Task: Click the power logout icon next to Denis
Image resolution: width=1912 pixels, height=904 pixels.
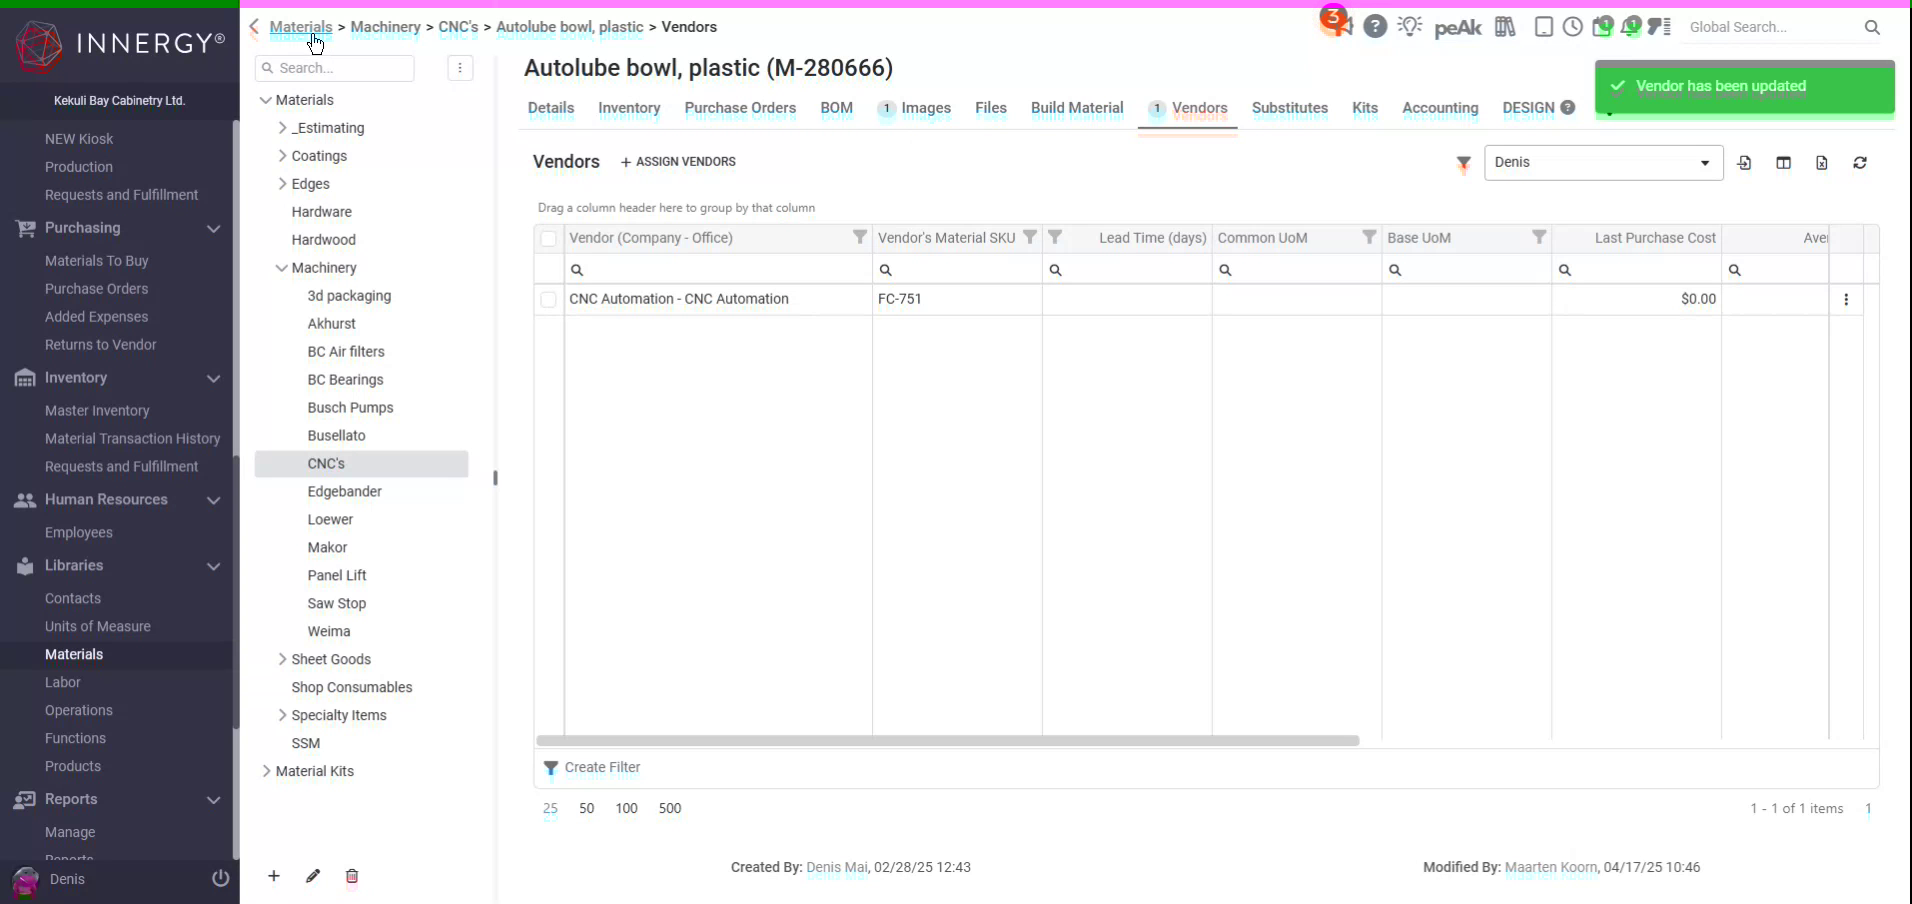Action: point(220,878)
